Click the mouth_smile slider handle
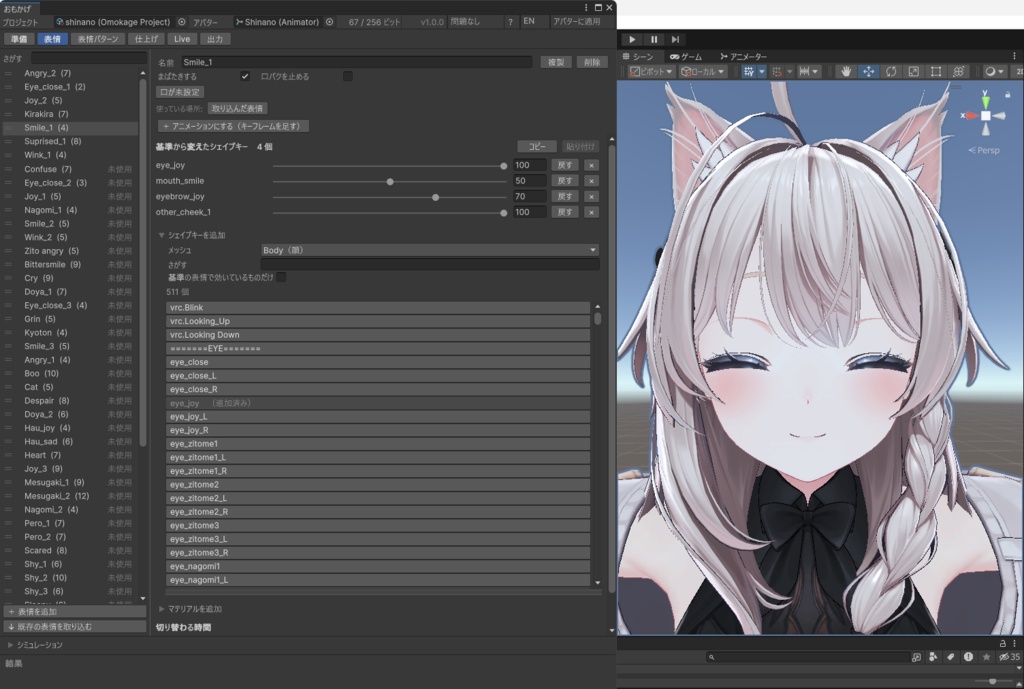Viewport: 1024px width, 689px height. coord(390,182)
